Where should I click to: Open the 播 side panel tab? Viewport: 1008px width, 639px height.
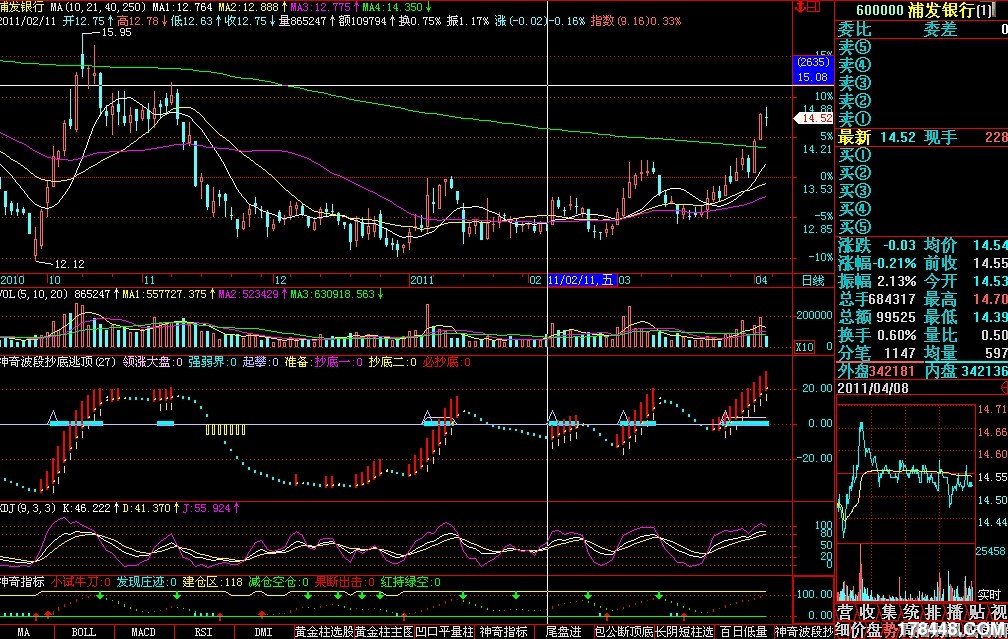[955, 612]
